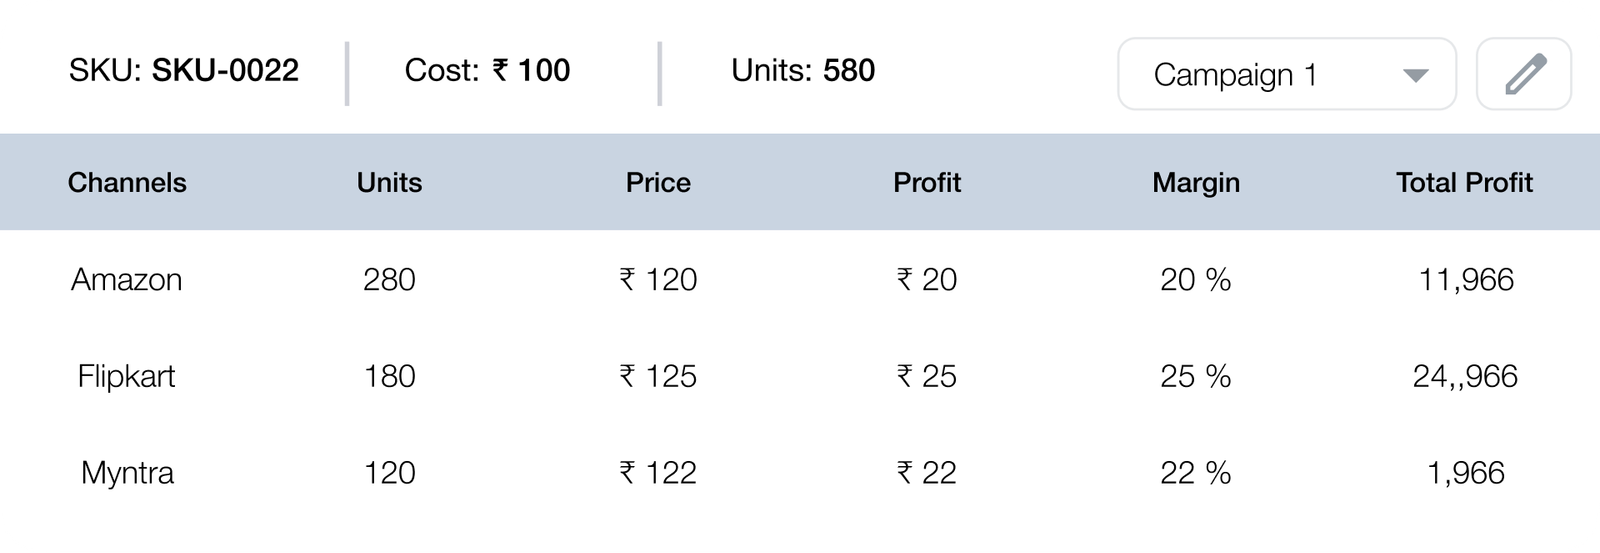Click the dropdown arrow beside Campaign 1
Viewport: 1600px width, 553px height.
1415,75
